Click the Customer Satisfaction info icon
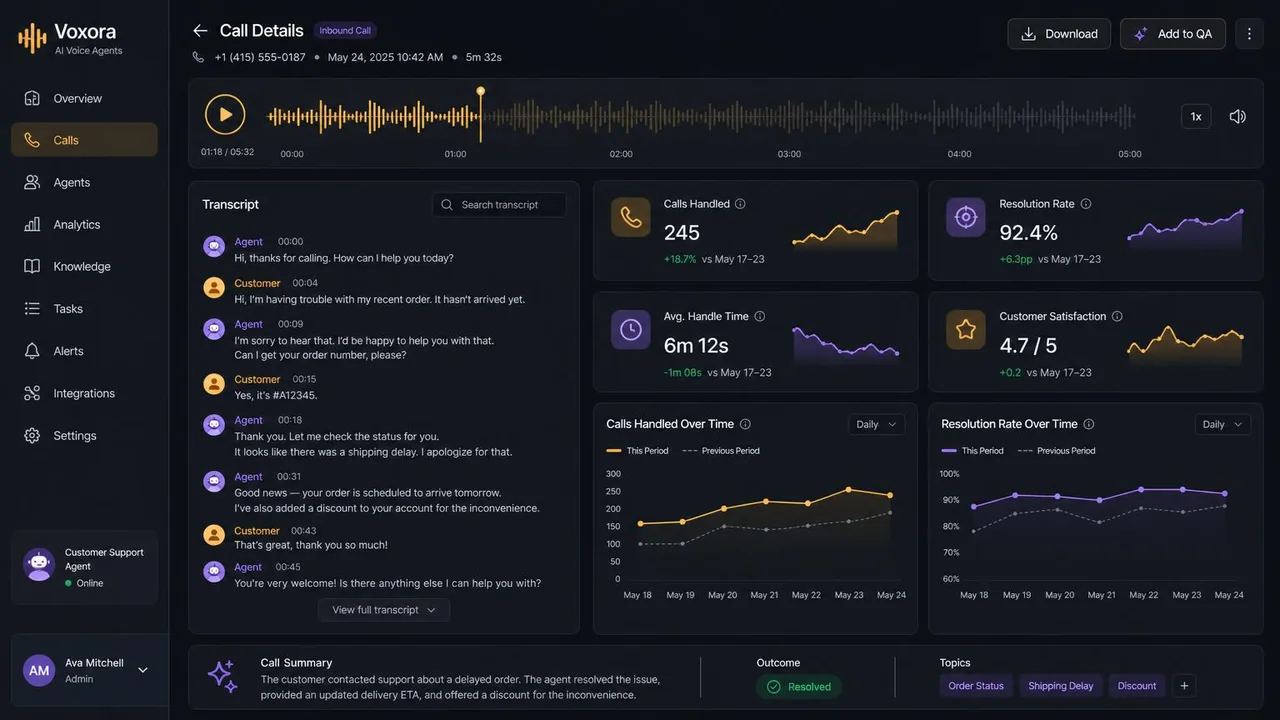 tap(1117, 316)
